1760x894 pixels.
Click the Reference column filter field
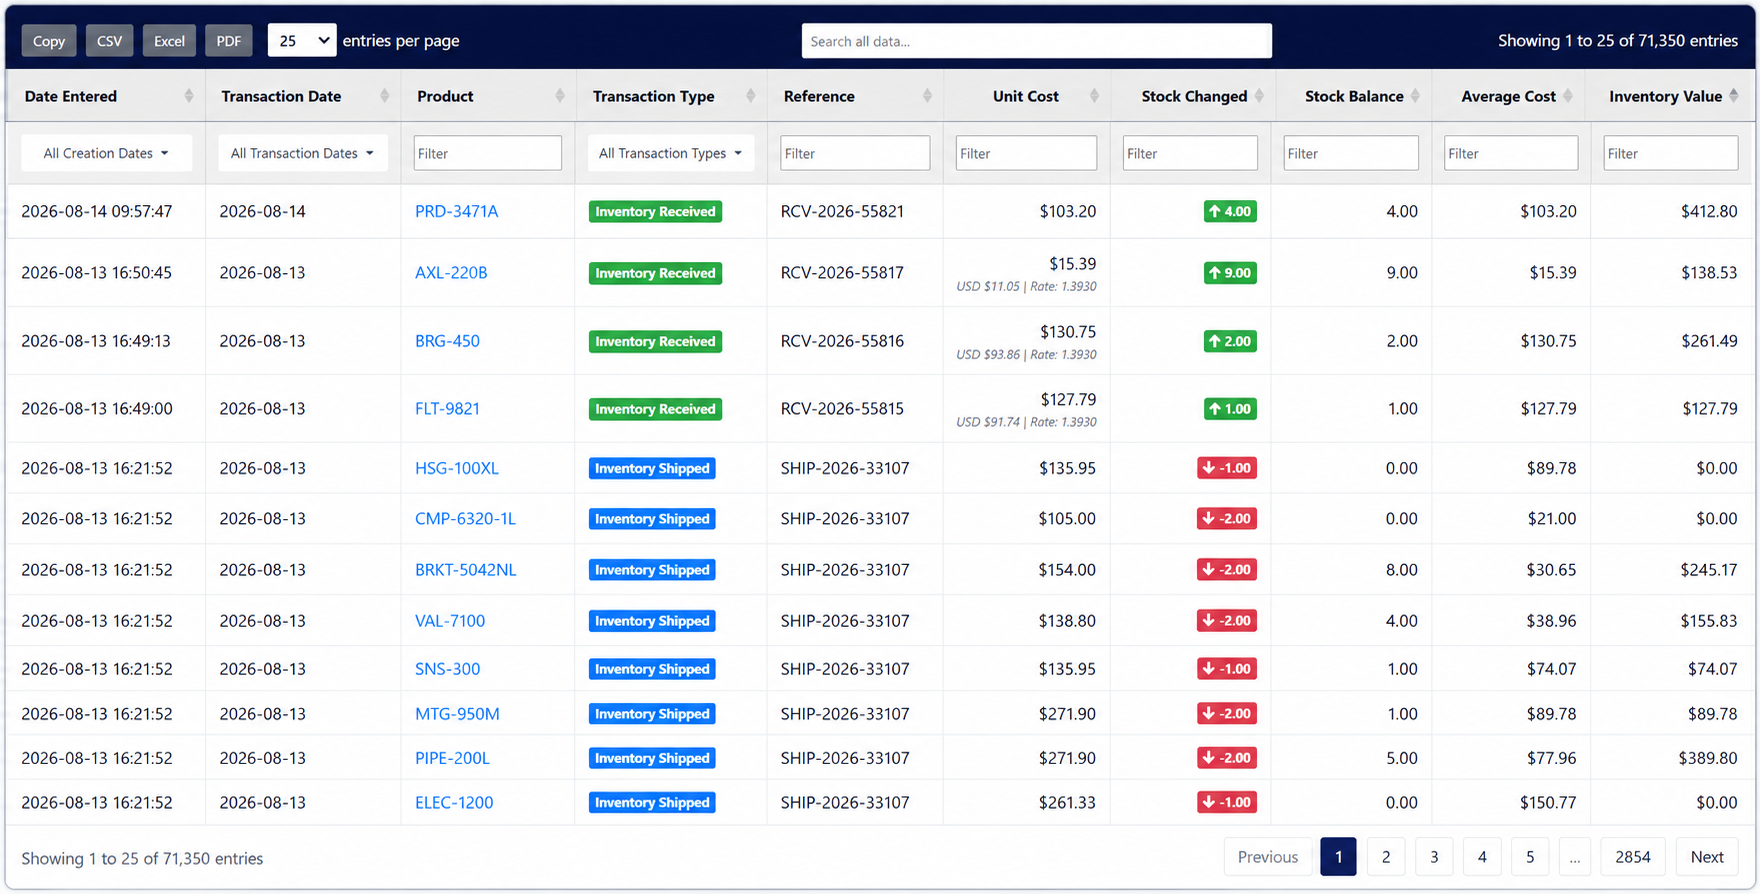point(855,153)
